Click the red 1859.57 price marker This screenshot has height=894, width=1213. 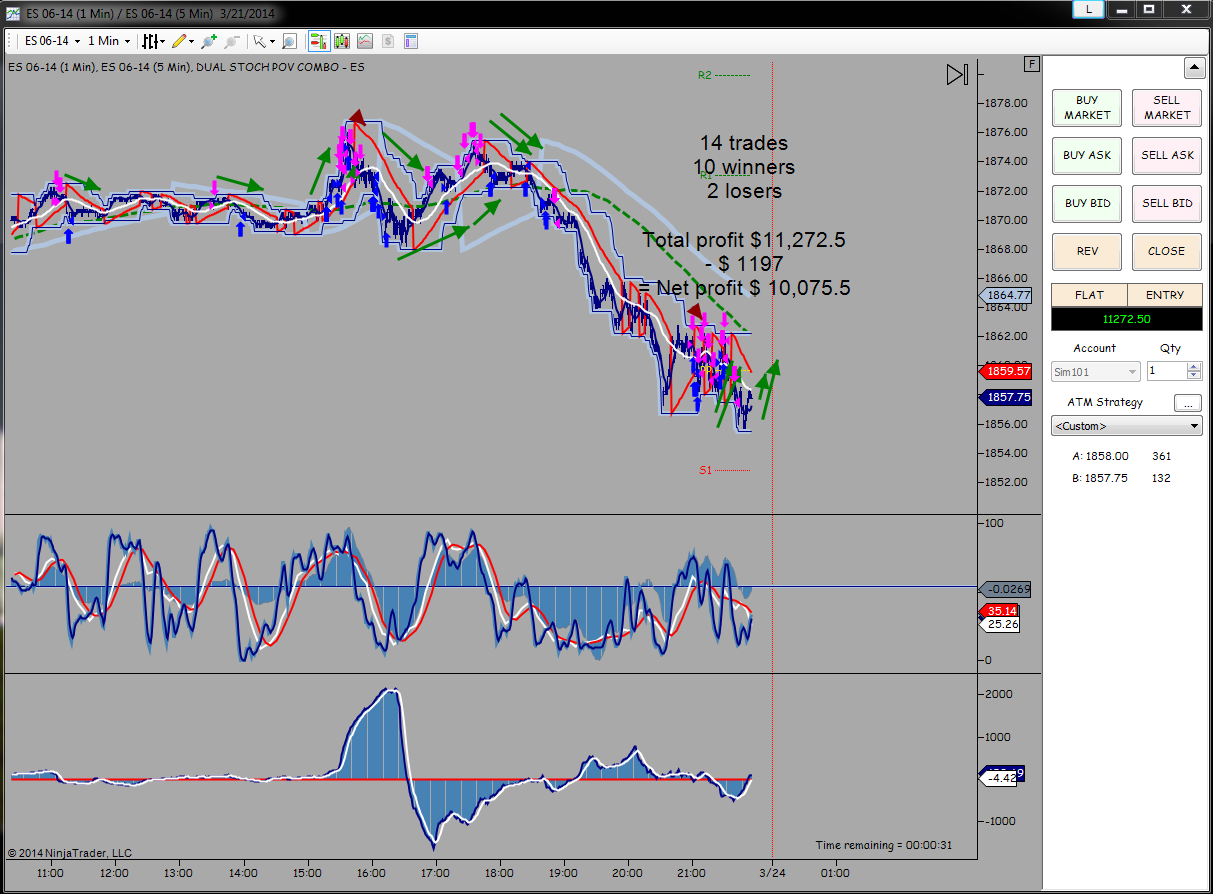coord(1006,371)
